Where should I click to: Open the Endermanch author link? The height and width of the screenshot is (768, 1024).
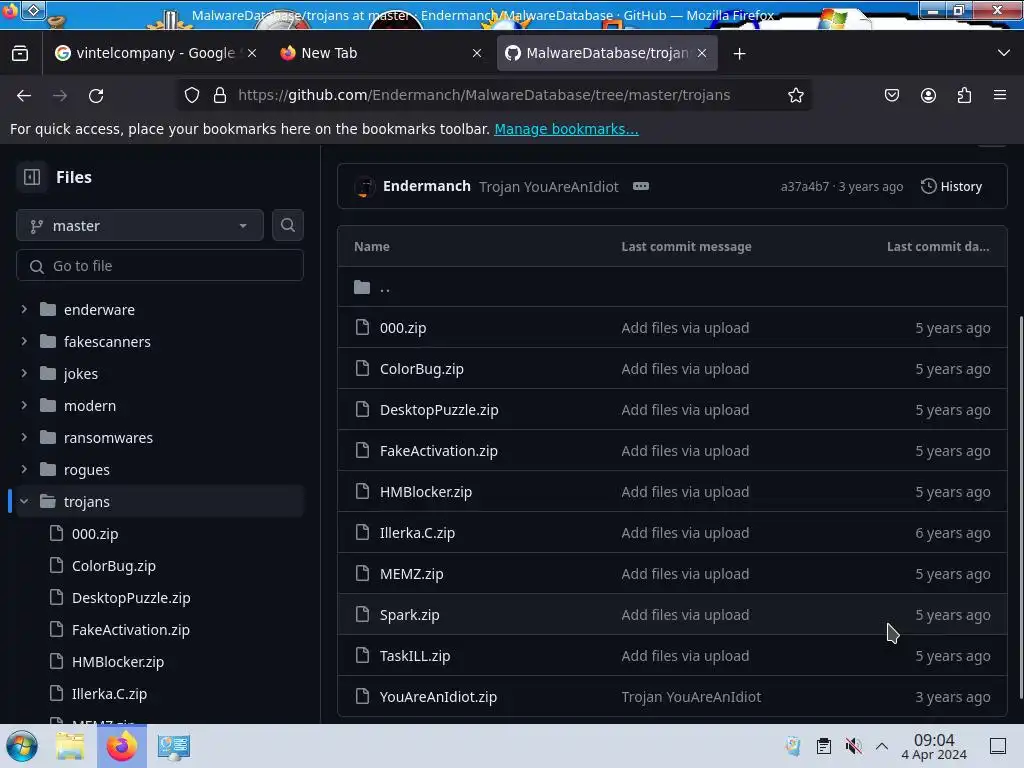pos(426,186)
